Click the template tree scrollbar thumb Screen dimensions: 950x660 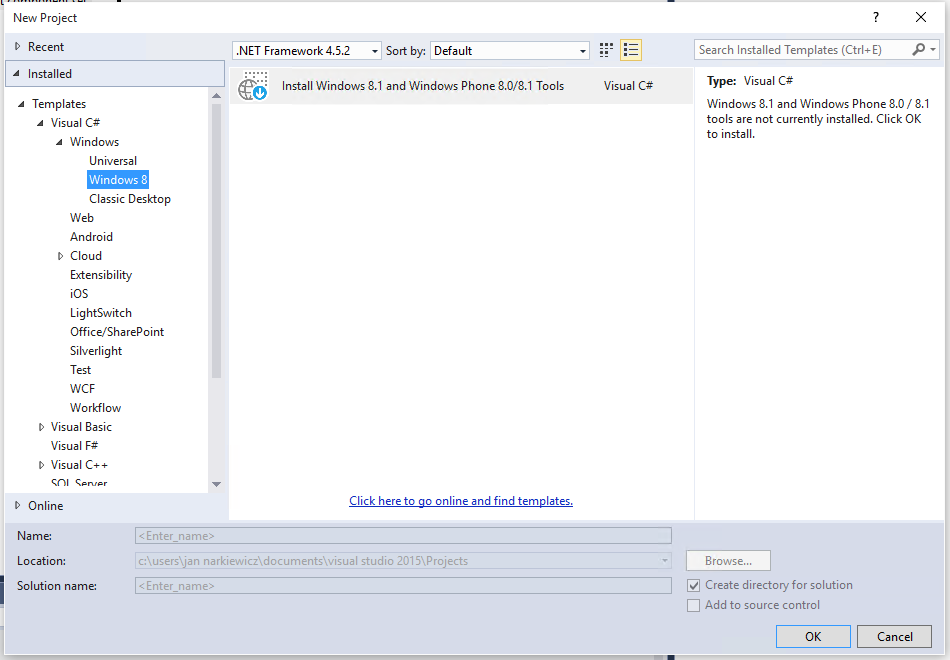(216, 241)
